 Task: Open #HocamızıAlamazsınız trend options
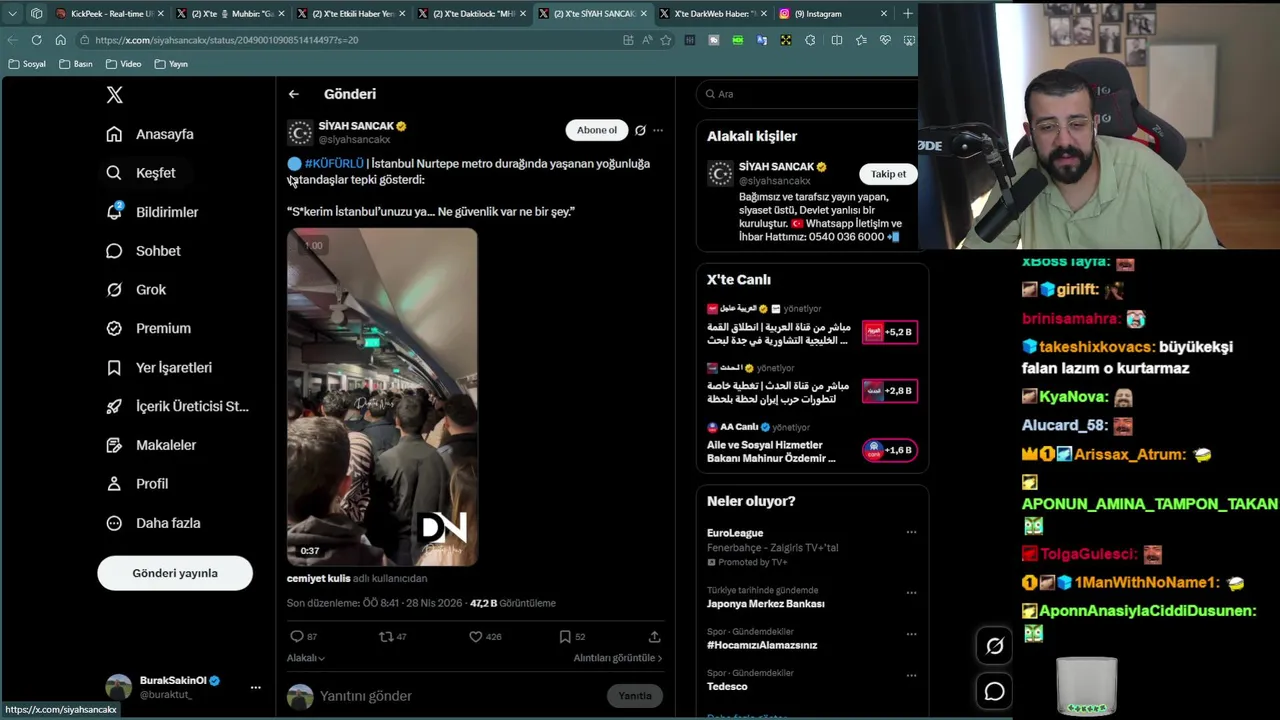tap(911, 634)
